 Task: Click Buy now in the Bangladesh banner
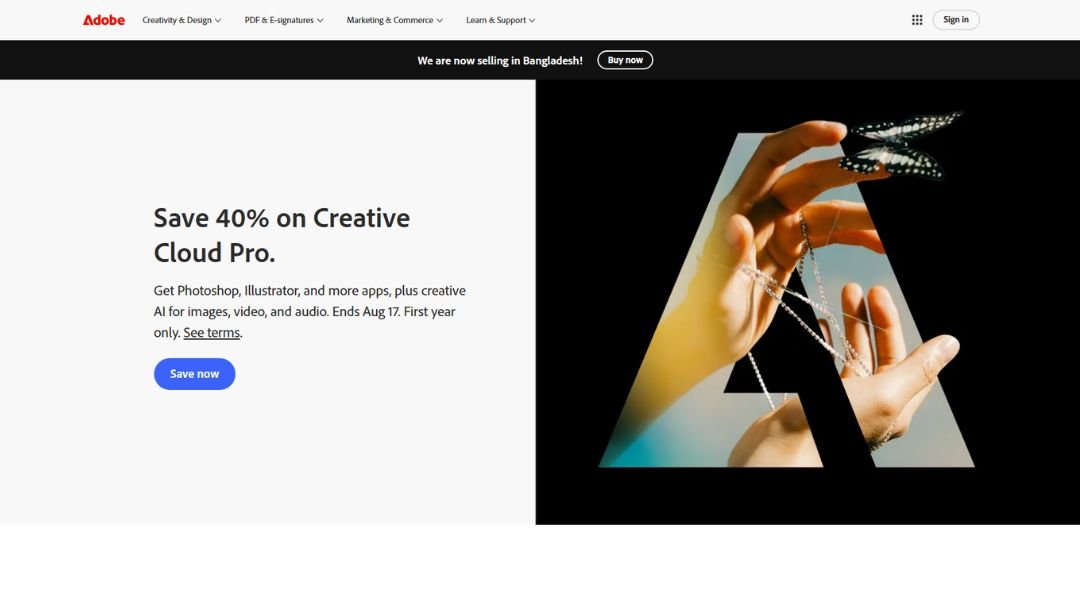(x=625, y=60)
